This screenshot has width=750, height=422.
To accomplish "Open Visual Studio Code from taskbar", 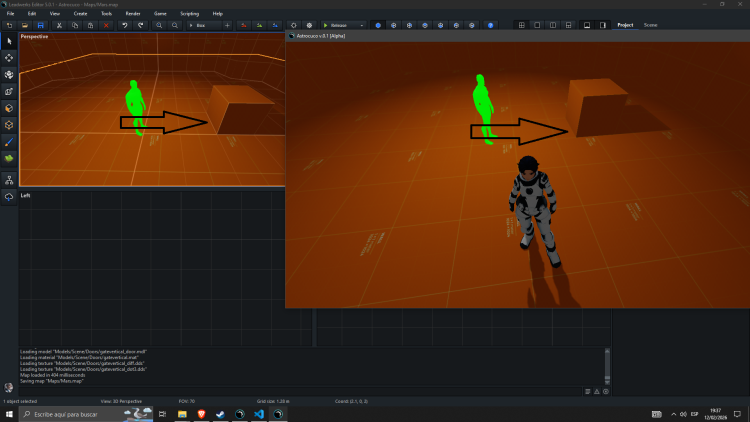I will click(258, 413).
